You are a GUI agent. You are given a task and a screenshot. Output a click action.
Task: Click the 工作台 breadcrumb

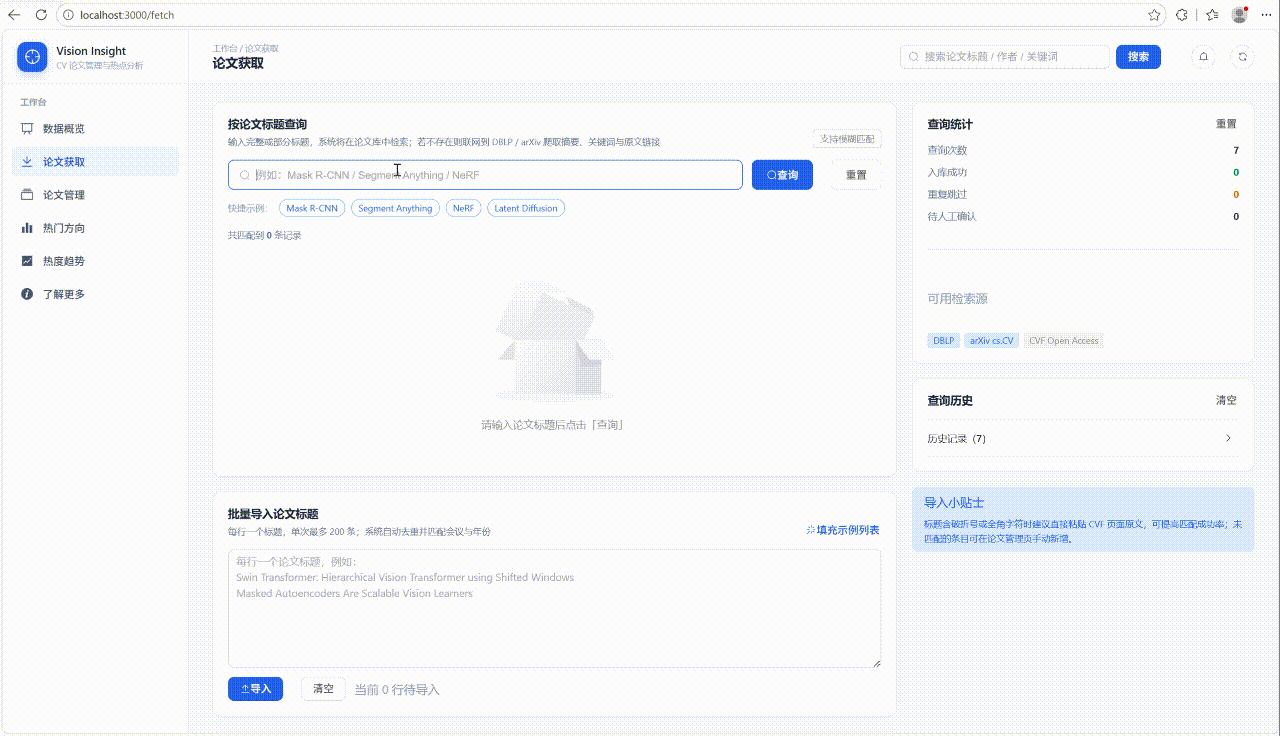pyautogui.click(x=225, y=48)
